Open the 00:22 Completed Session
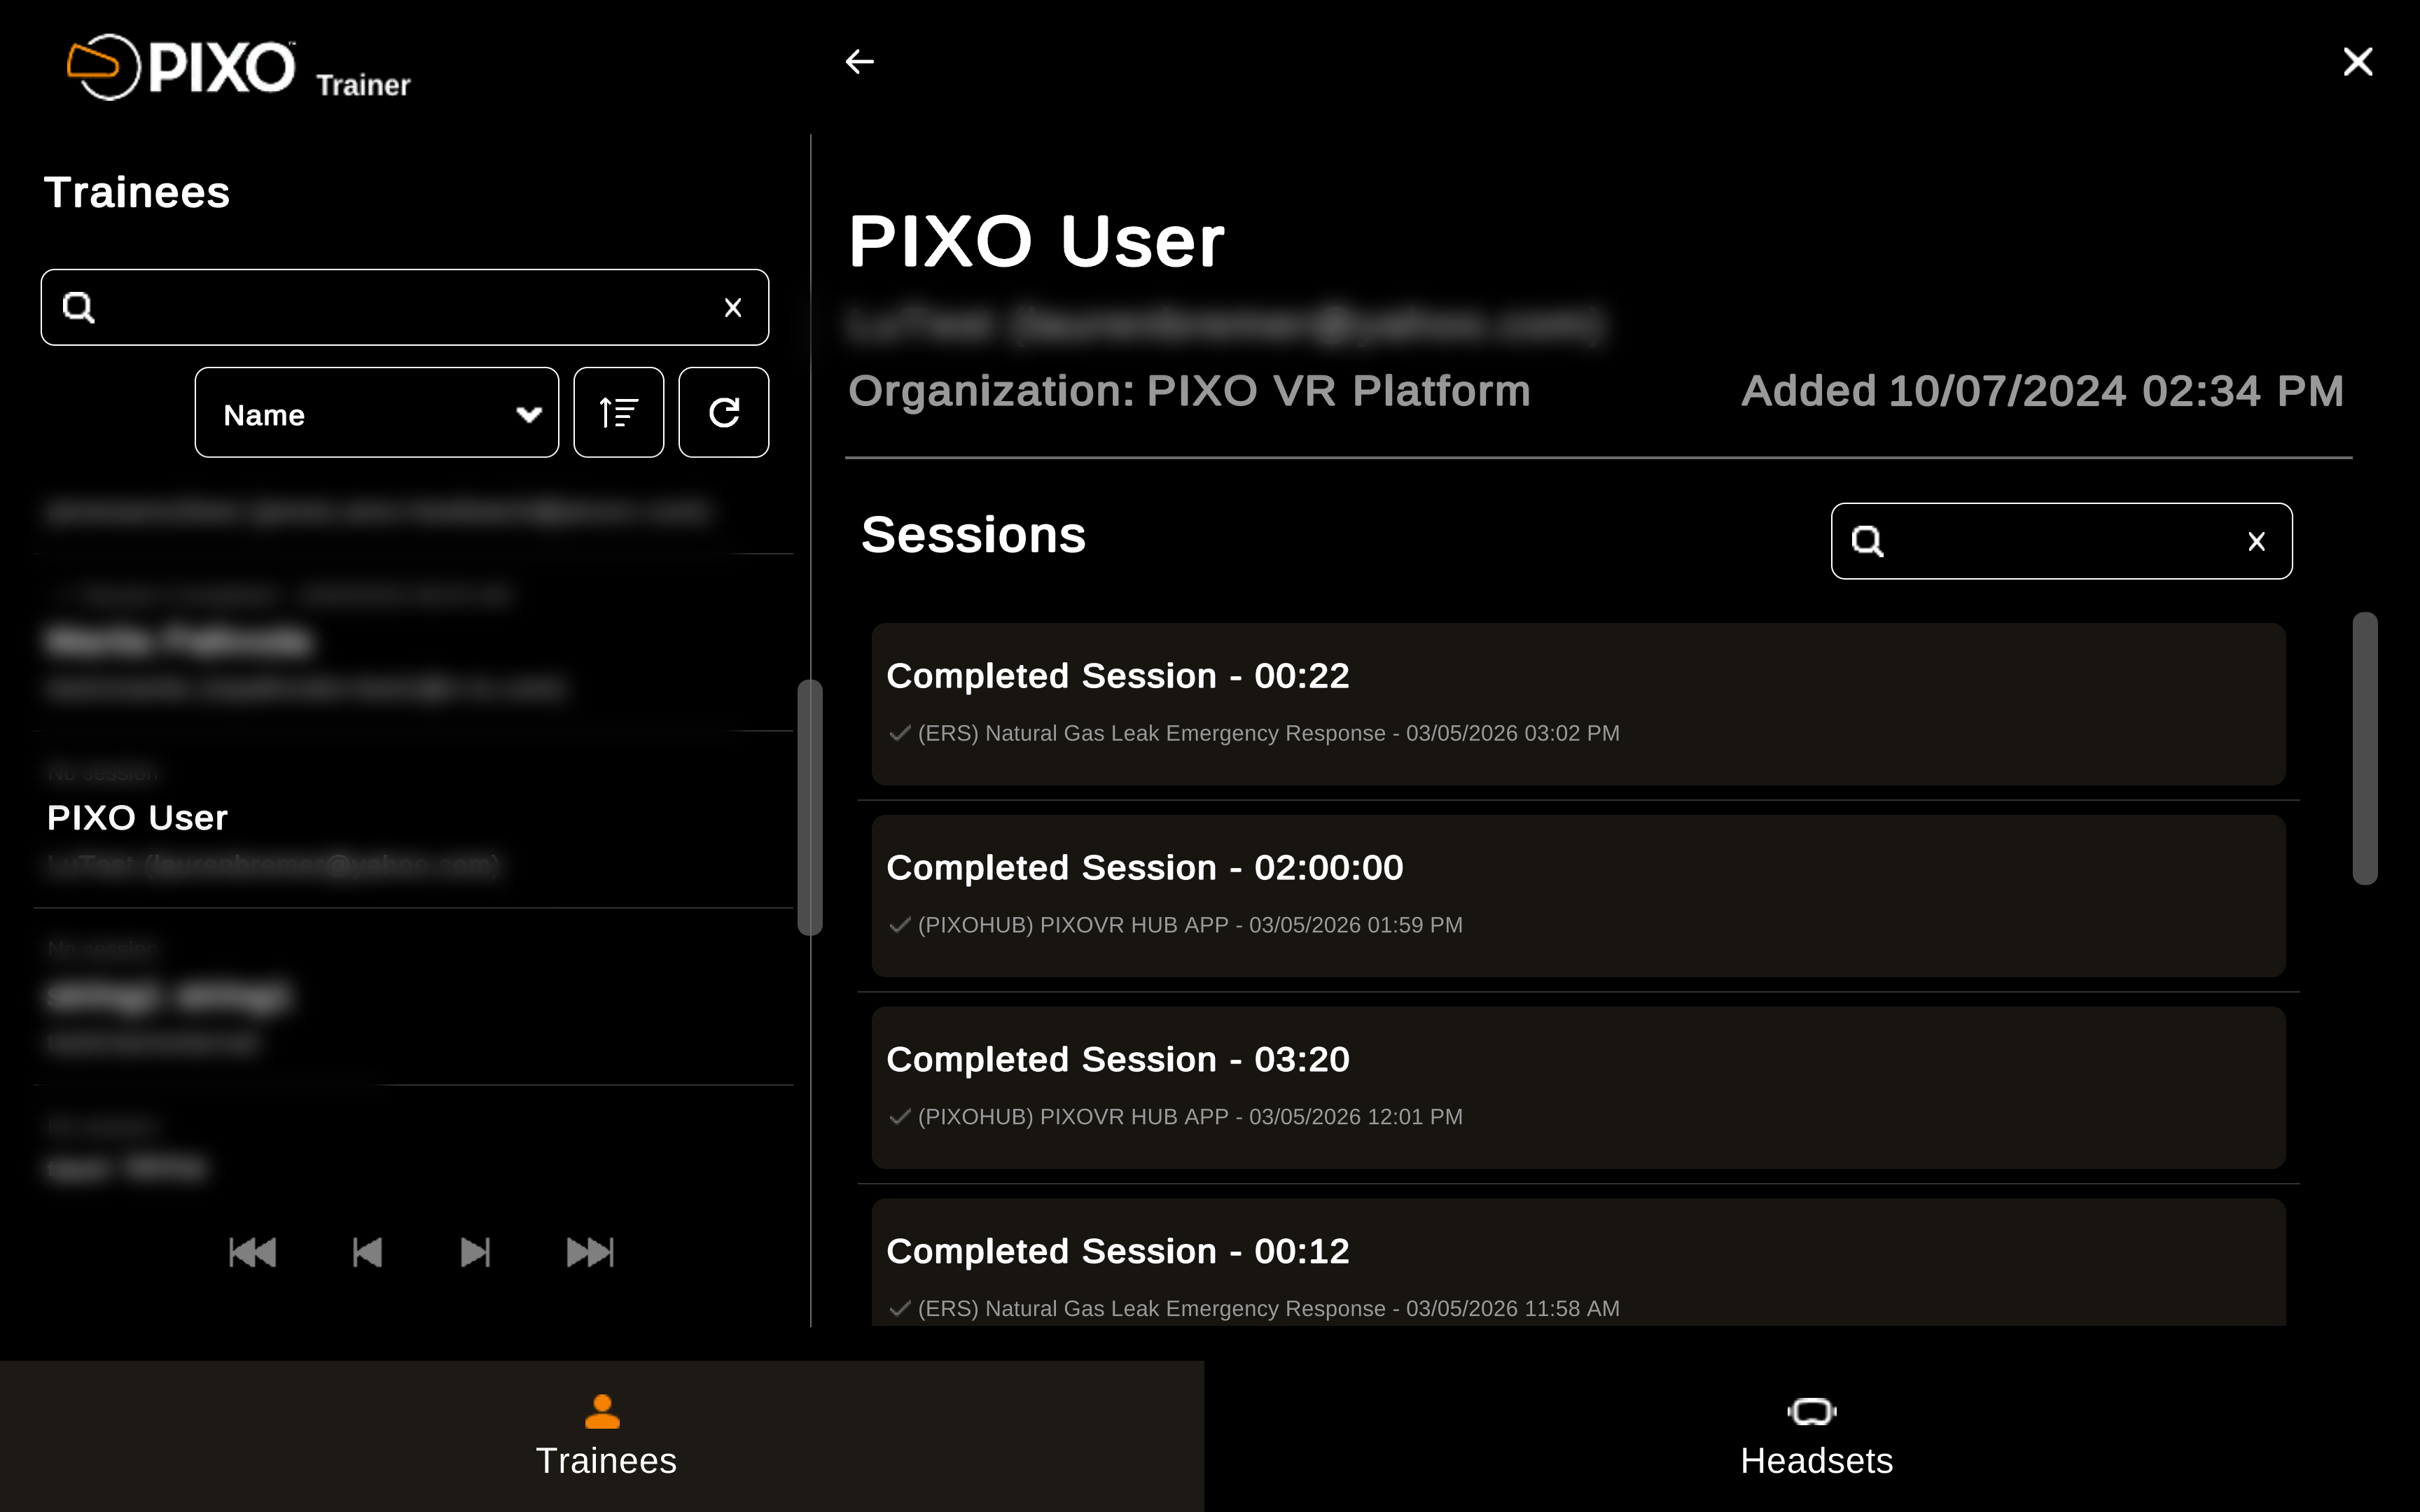 tap(1577, 703)
